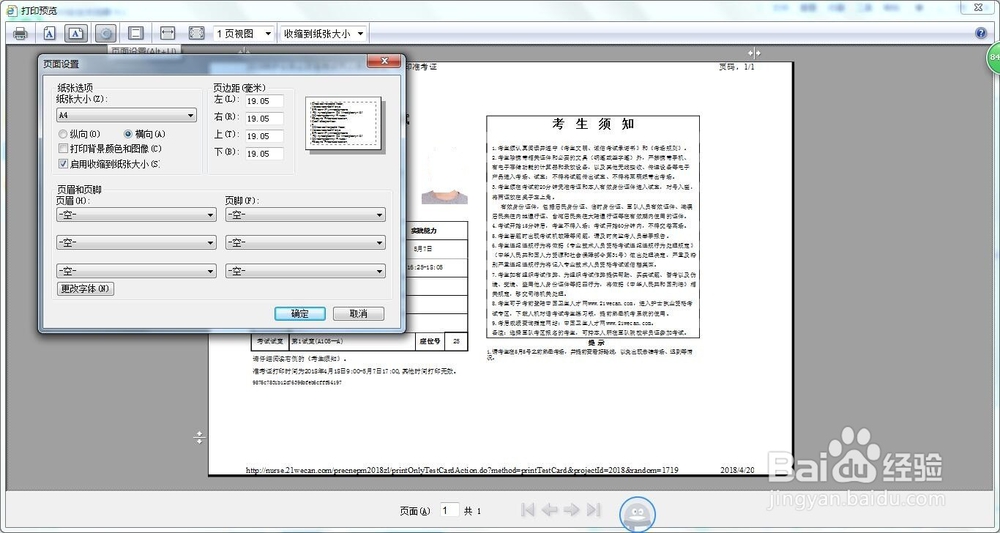This screenshot has width=1000, height=533.
Task: Open the second 页脚 footer dropdown
Action: click(x=305, y=243)
